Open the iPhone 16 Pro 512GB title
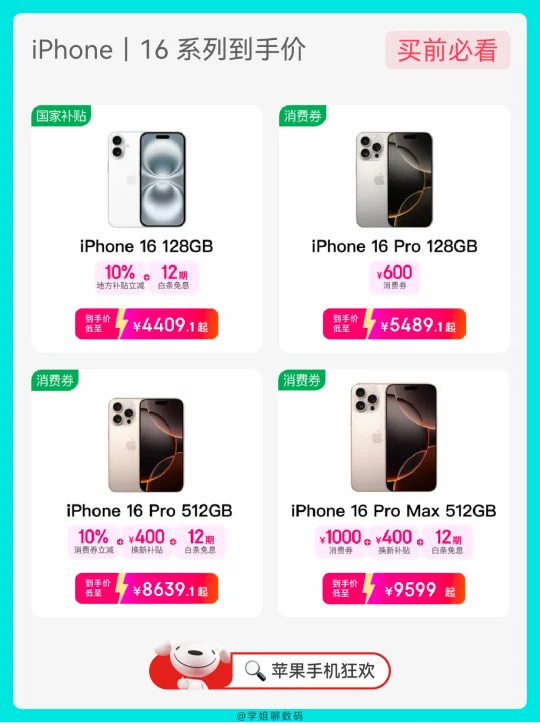 (149, 511)
